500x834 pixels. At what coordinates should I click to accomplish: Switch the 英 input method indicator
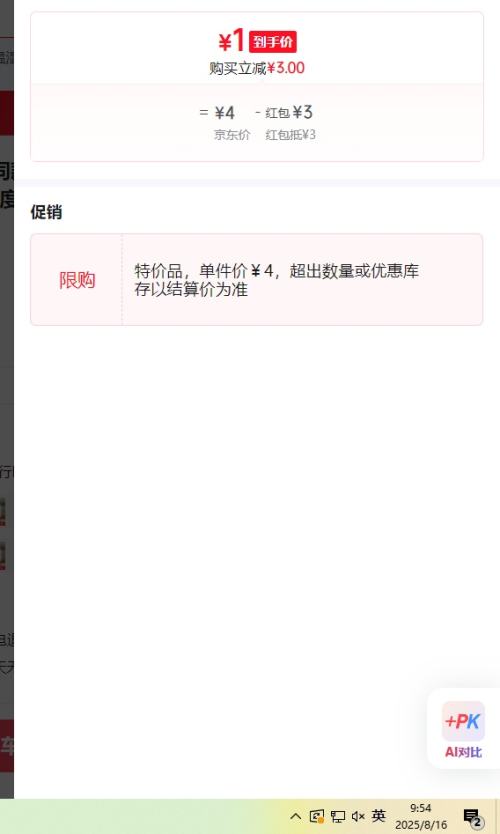[379, 816]
